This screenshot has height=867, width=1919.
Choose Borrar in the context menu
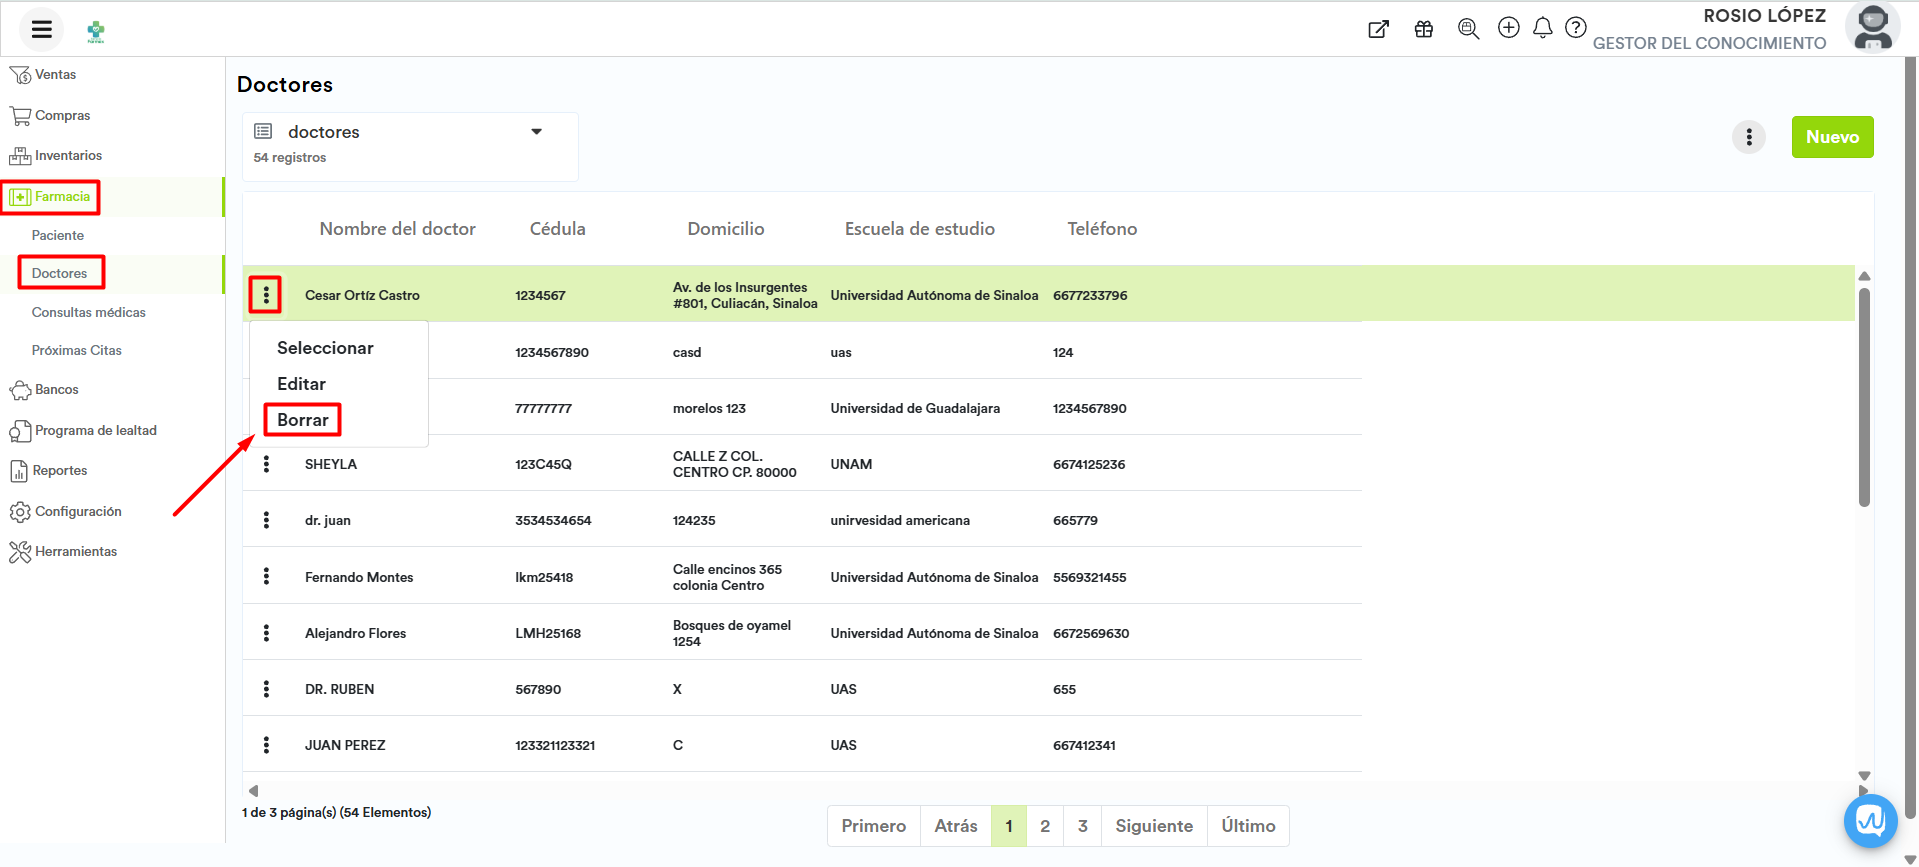(302, 420)
